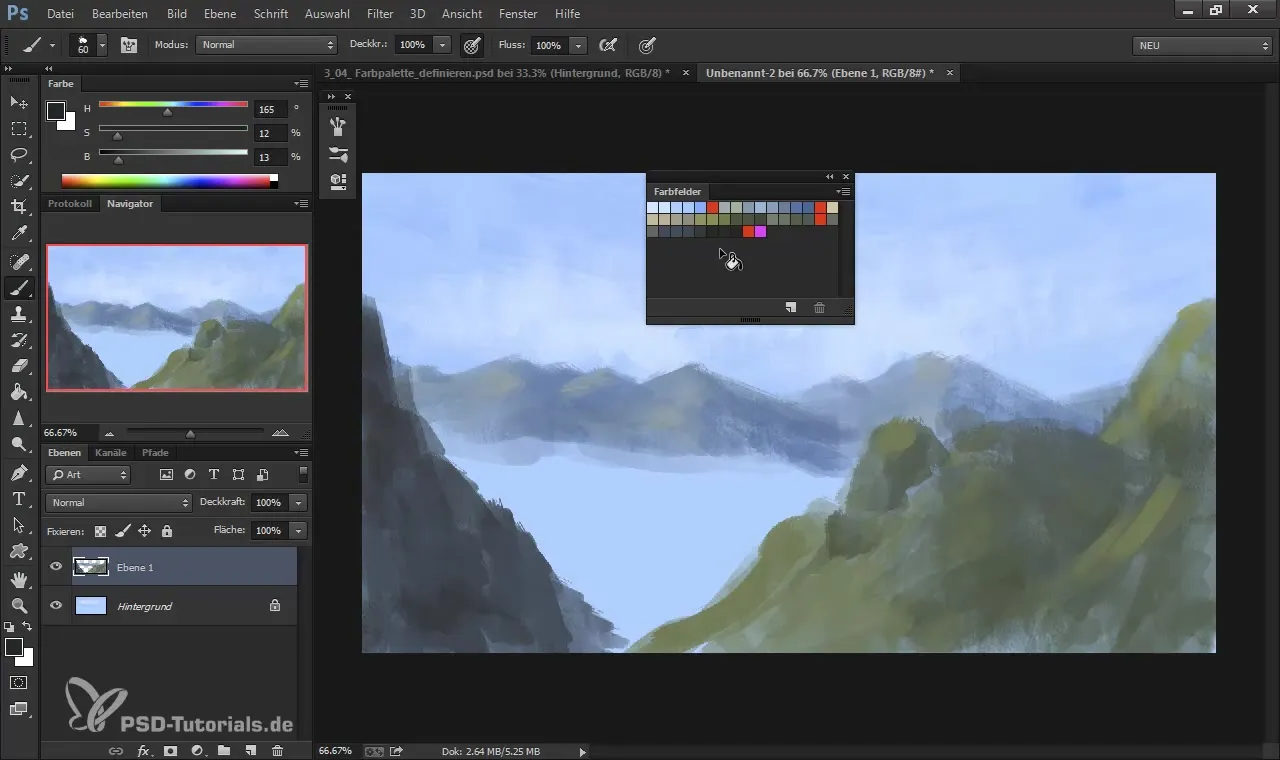The image size is (1280, 760).
Task: Click the trash icon in Farbfelder panel
Action: tap(819, 308)
